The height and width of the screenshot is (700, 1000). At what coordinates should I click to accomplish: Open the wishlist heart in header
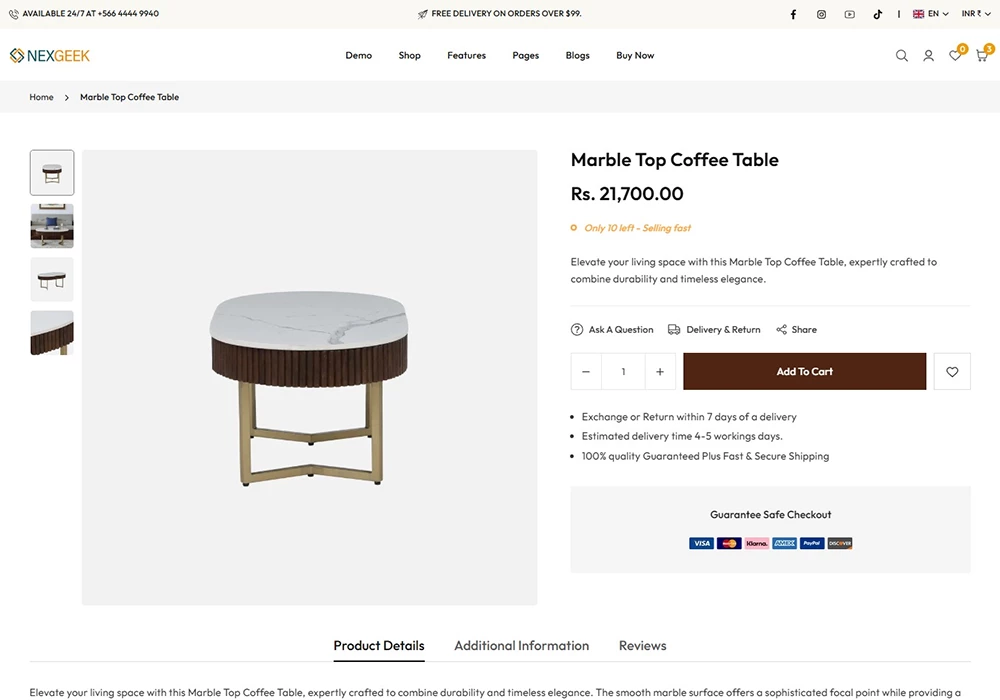(x=955, y=56)
